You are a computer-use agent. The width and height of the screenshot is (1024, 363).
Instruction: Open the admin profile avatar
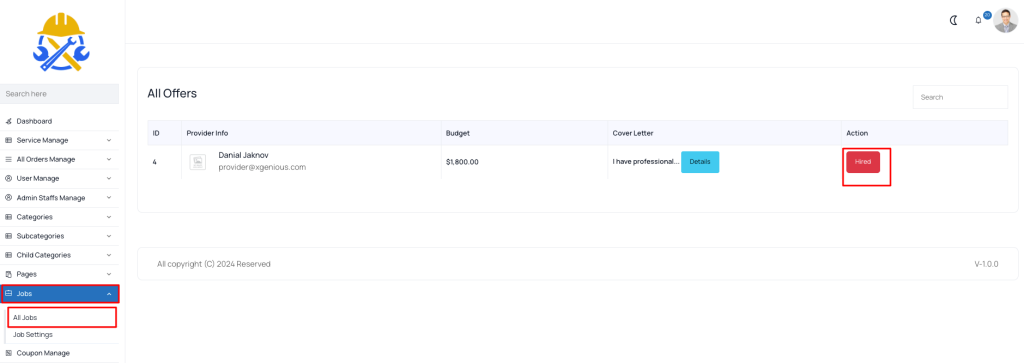[x=1006, y=20]
